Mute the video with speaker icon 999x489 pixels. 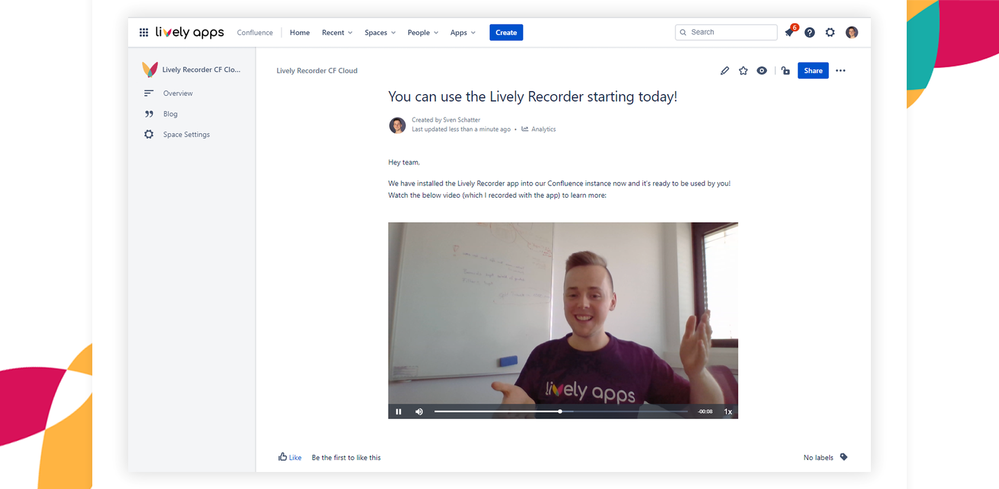tap(419, 411)
